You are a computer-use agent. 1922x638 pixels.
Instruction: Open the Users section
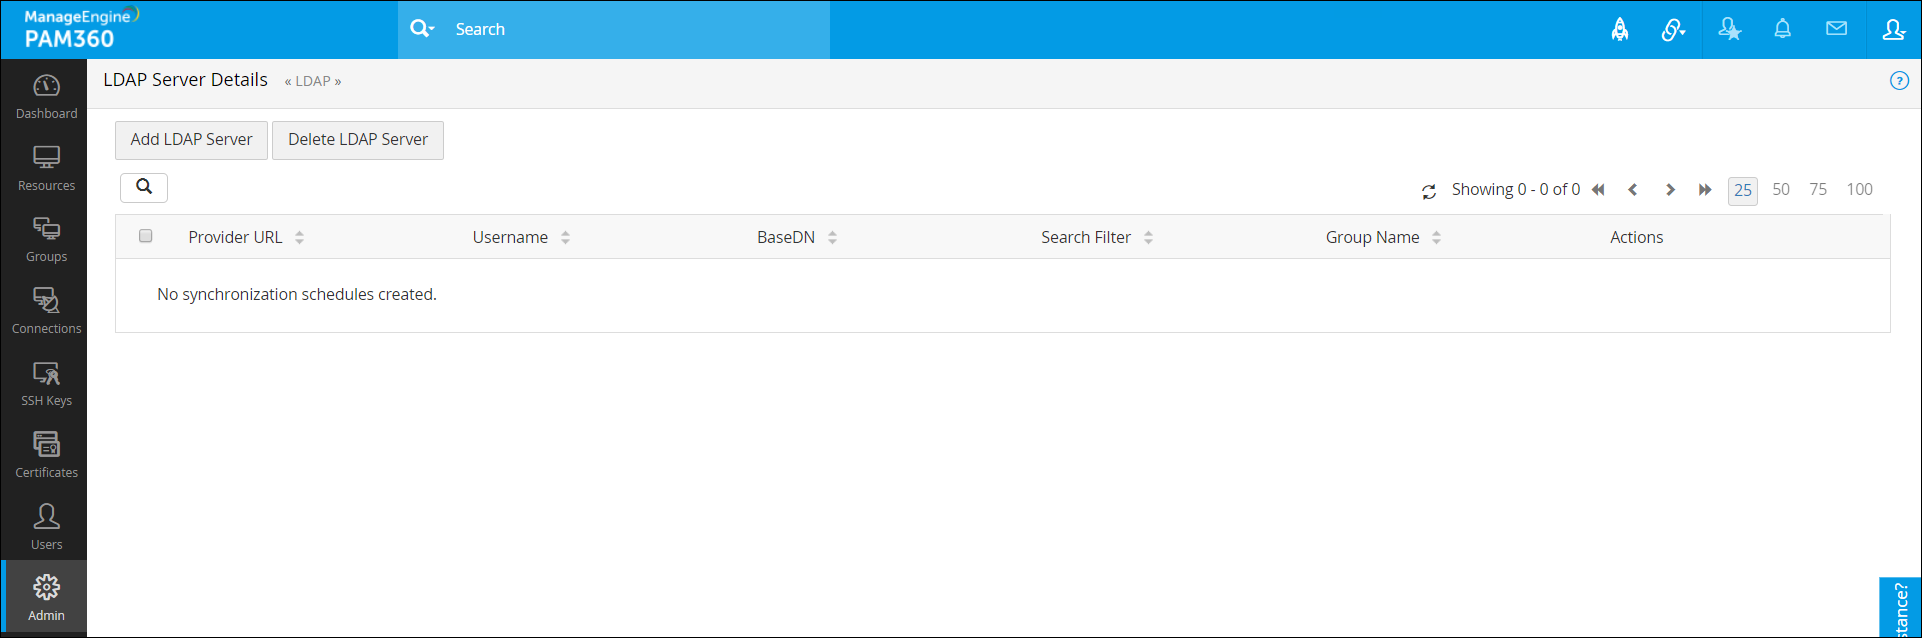(46, 528)
